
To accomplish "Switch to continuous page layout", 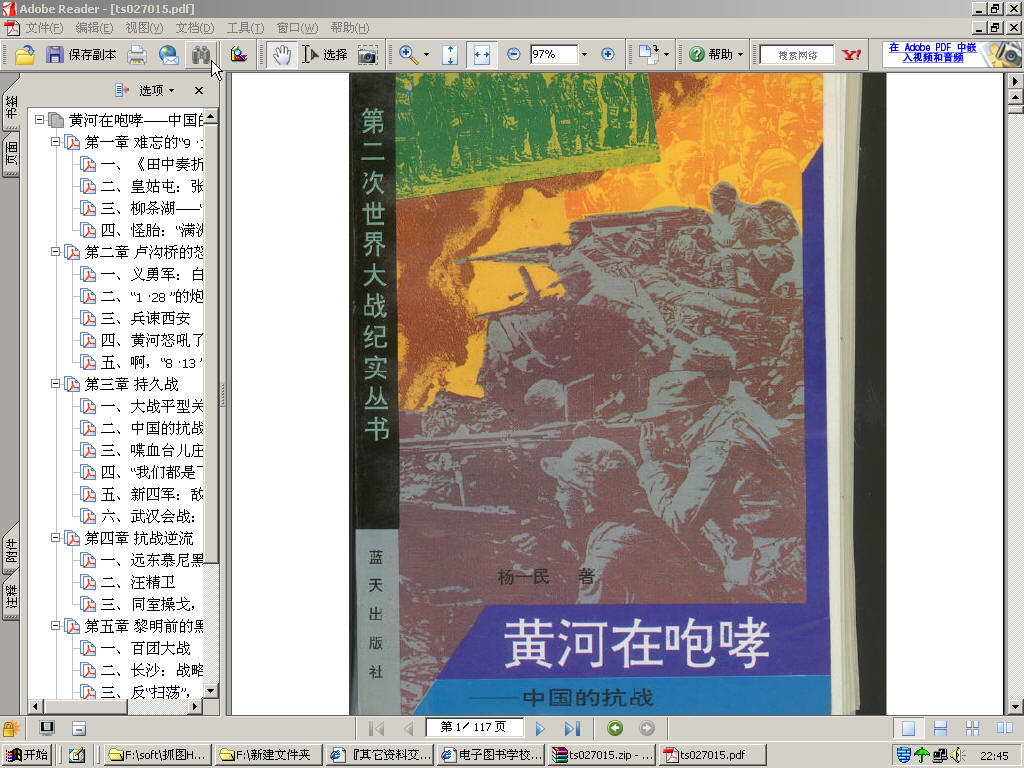I will click(940, 728).
